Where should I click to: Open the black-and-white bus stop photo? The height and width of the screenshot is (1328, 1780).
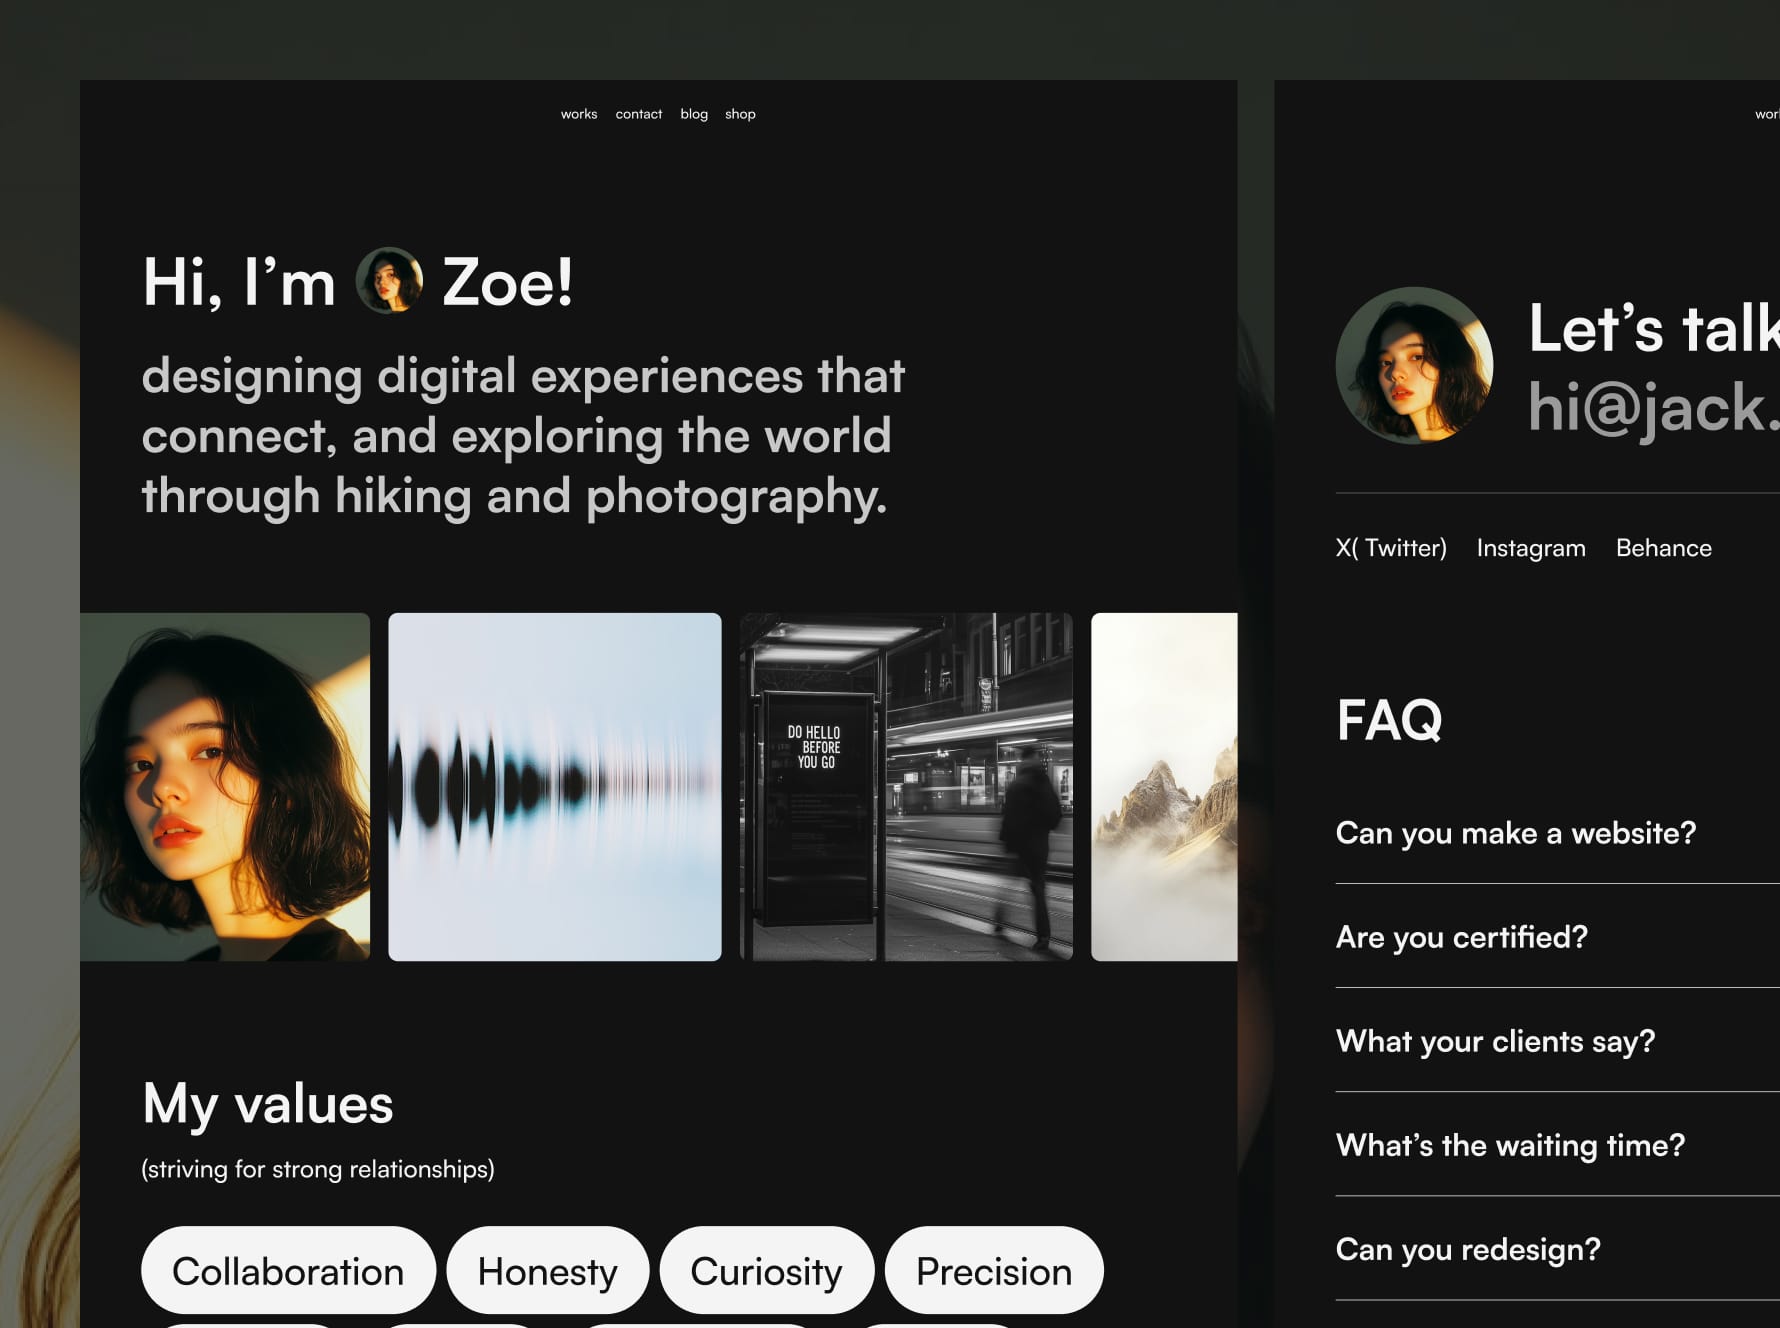(906, 787)
